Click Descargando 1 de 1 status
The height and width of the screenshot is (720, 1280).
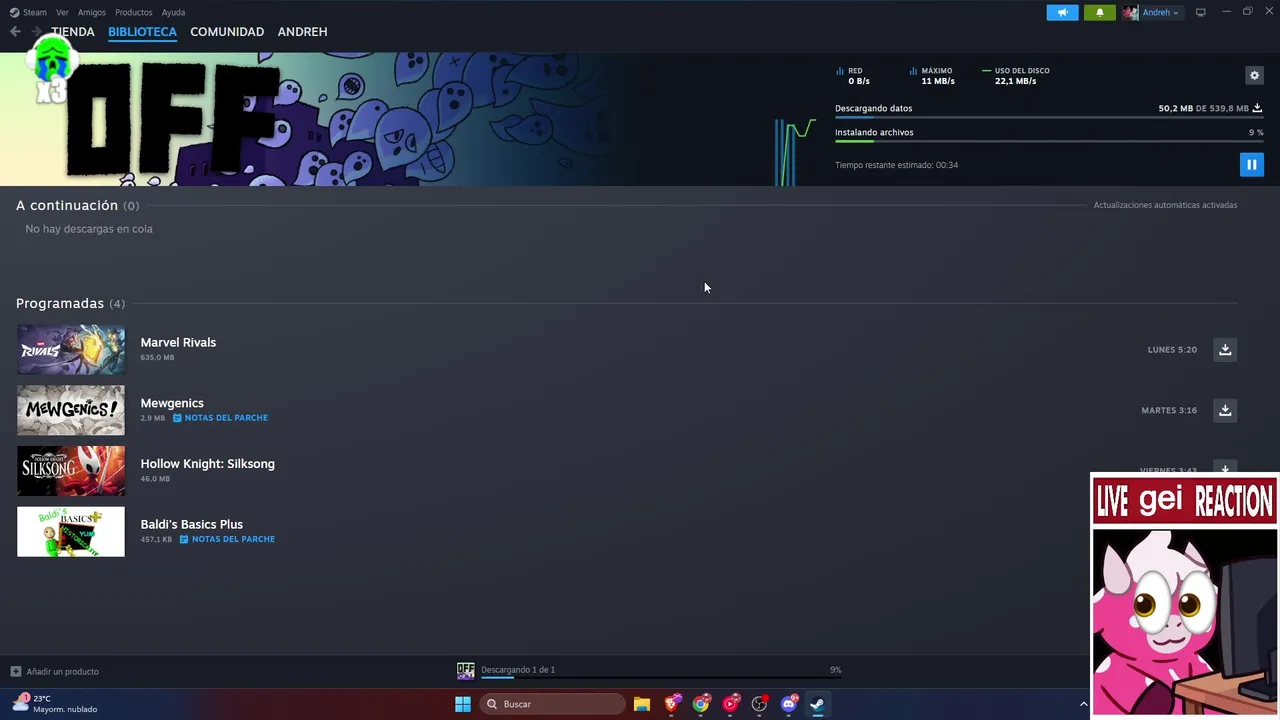click(518, 669)
